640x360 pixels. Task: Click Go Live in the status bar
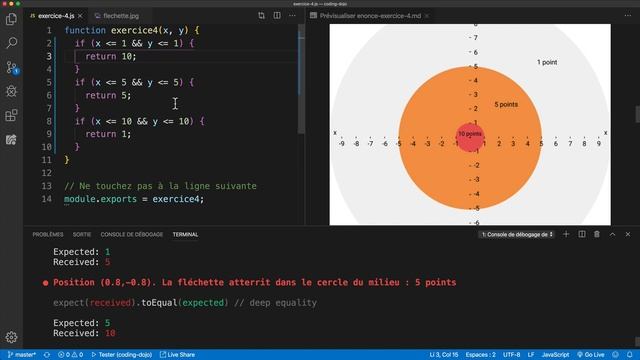pyautogui.click(x=591, y=355)
